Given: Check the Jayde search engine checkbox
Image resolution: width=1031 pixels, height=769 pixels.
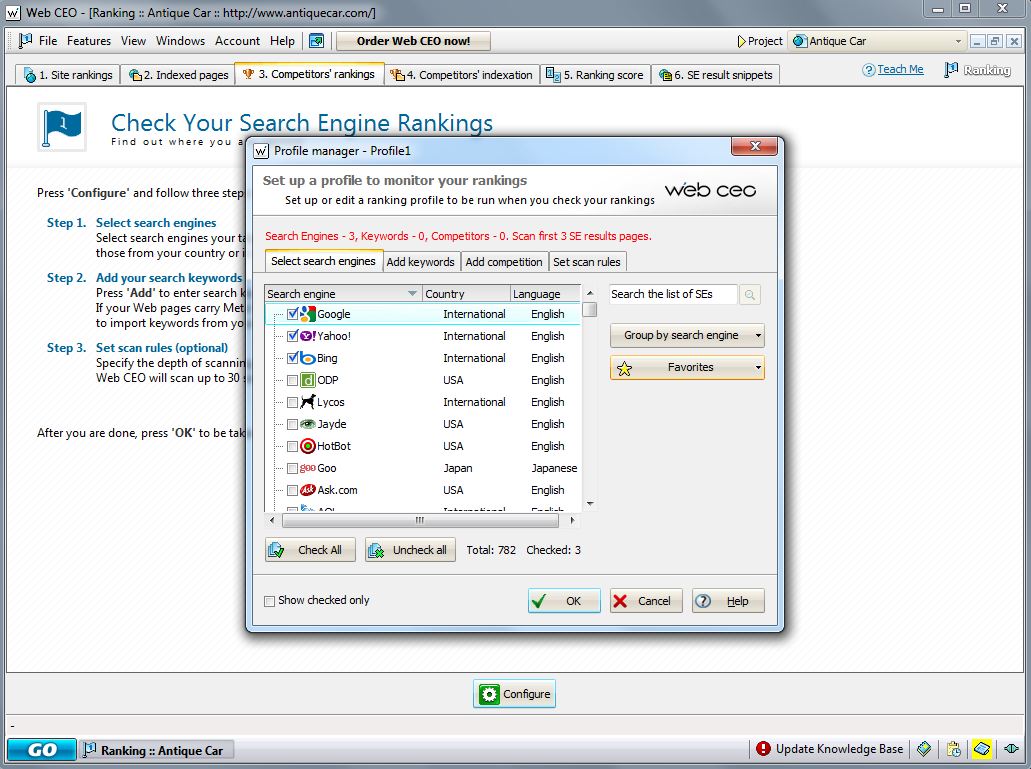Looking at the screenshot, I should pyautogui.click(x=293, y=424).
